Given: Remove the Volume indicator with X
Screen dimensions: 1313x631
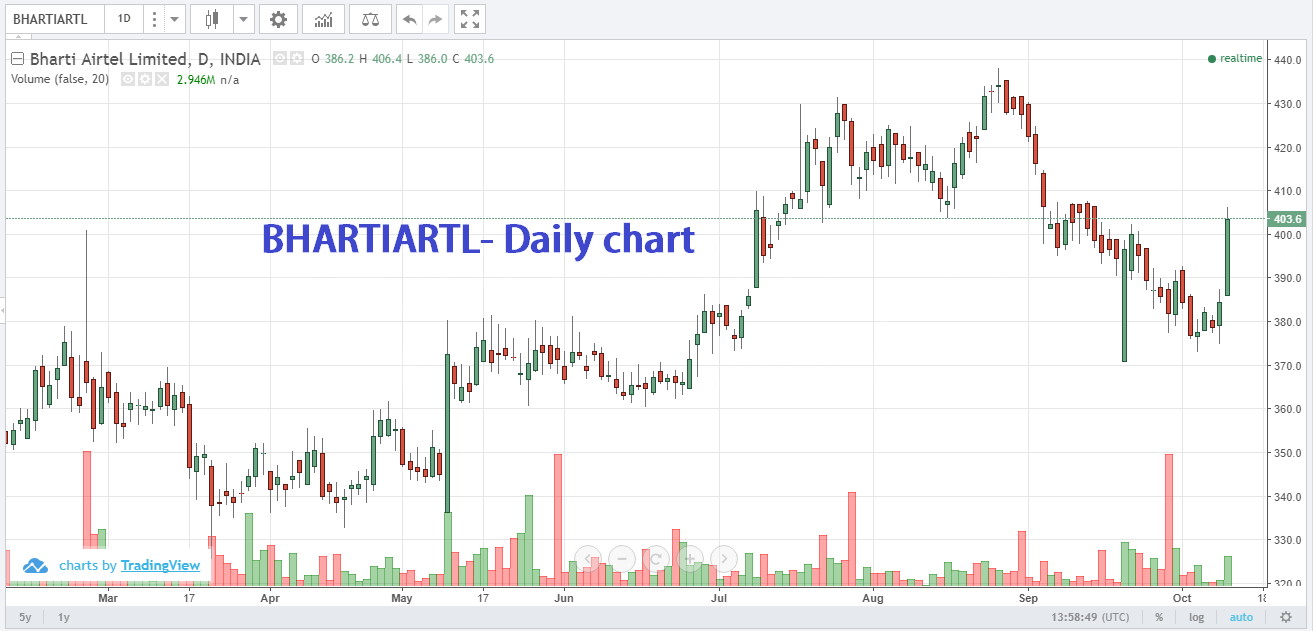Looking at the screenshot, I should pyautogui.click(x=161, y=79).
